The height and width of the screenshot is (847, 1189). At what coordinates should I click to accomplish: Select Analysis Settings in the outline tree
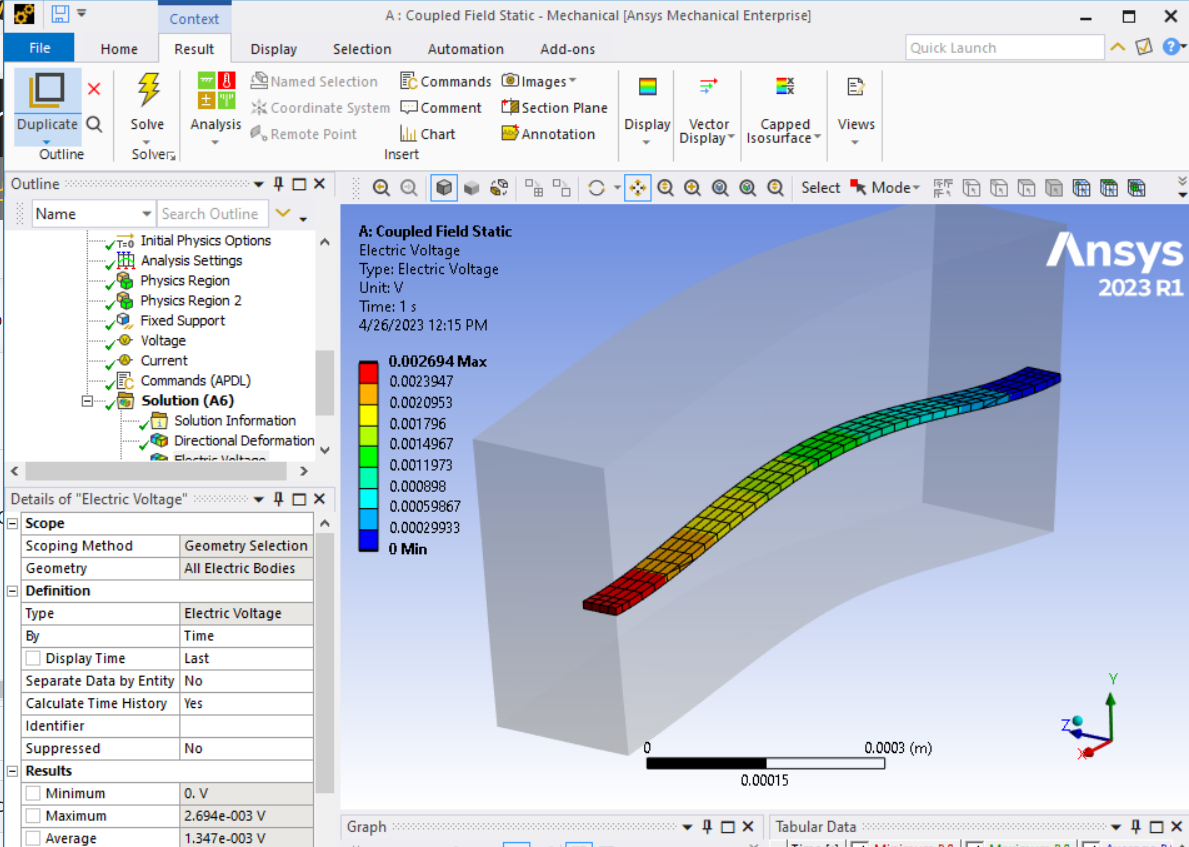191,261
